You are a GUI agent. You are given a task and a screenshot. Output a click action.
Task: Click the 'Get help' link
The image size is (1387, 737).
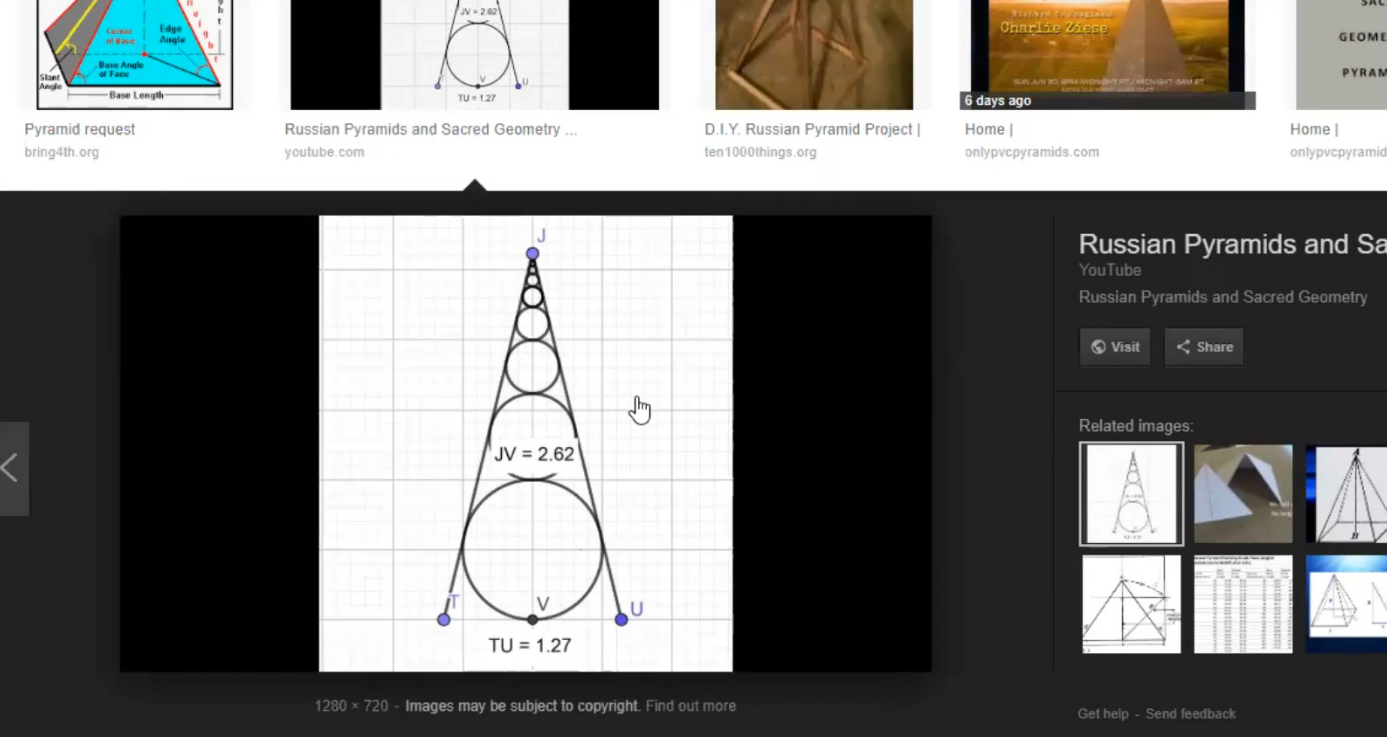point(1103,714)
